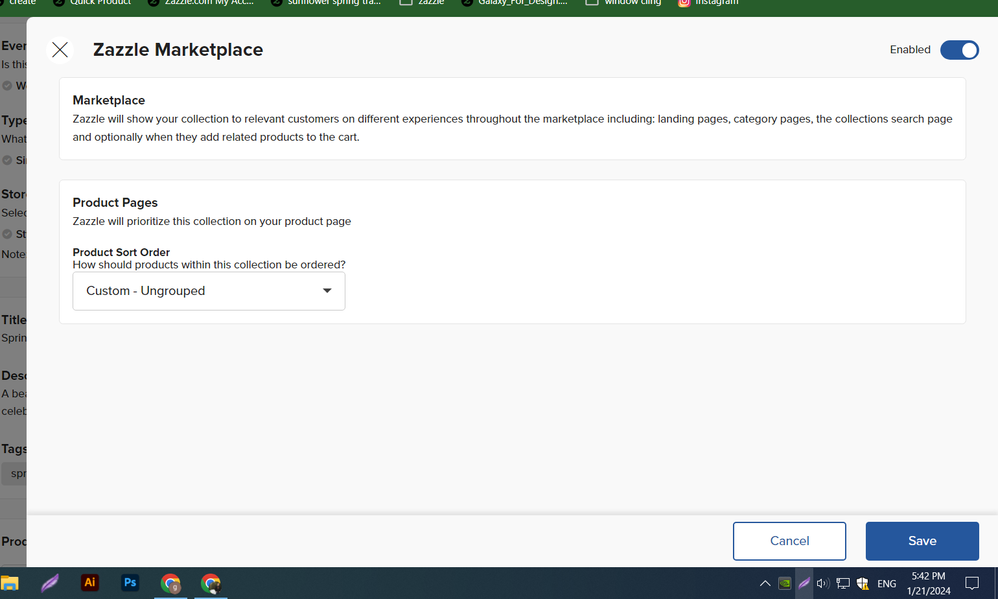
Task: Switch to first Chrome window in taskbar
Action: click(x=170, y=583)
